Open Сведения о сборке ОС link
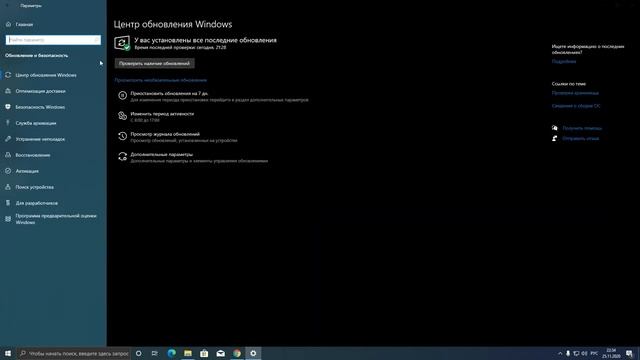The height and width of the screenshot is (360, 640). (x=576, y=106)
